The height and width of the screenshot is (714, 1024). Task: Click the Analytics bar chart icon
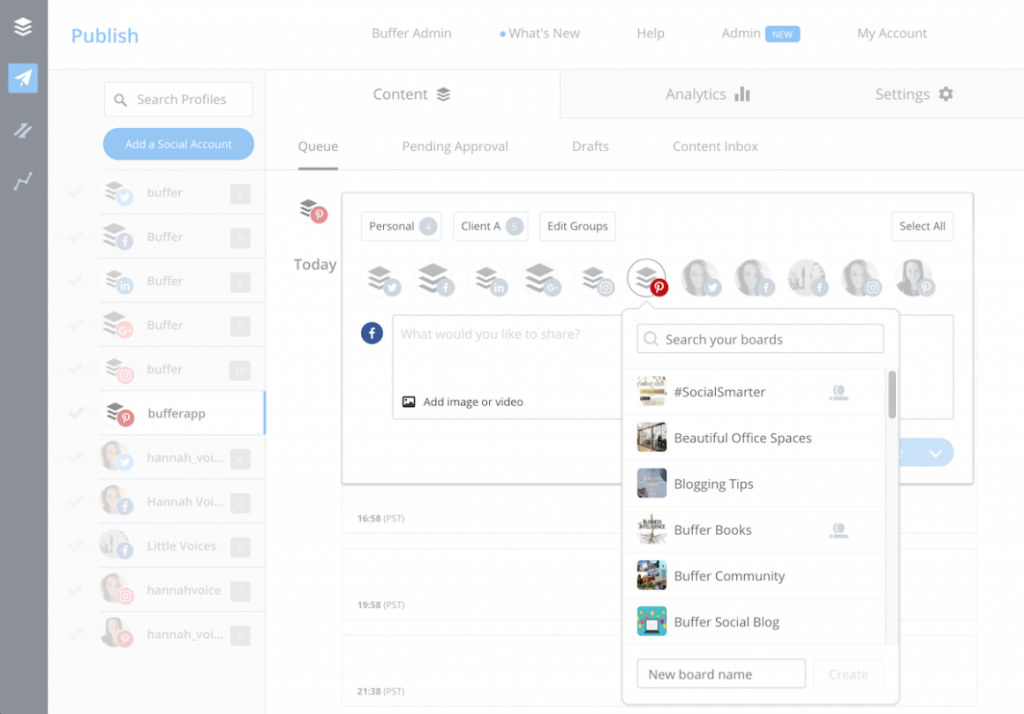coord(743,94)
